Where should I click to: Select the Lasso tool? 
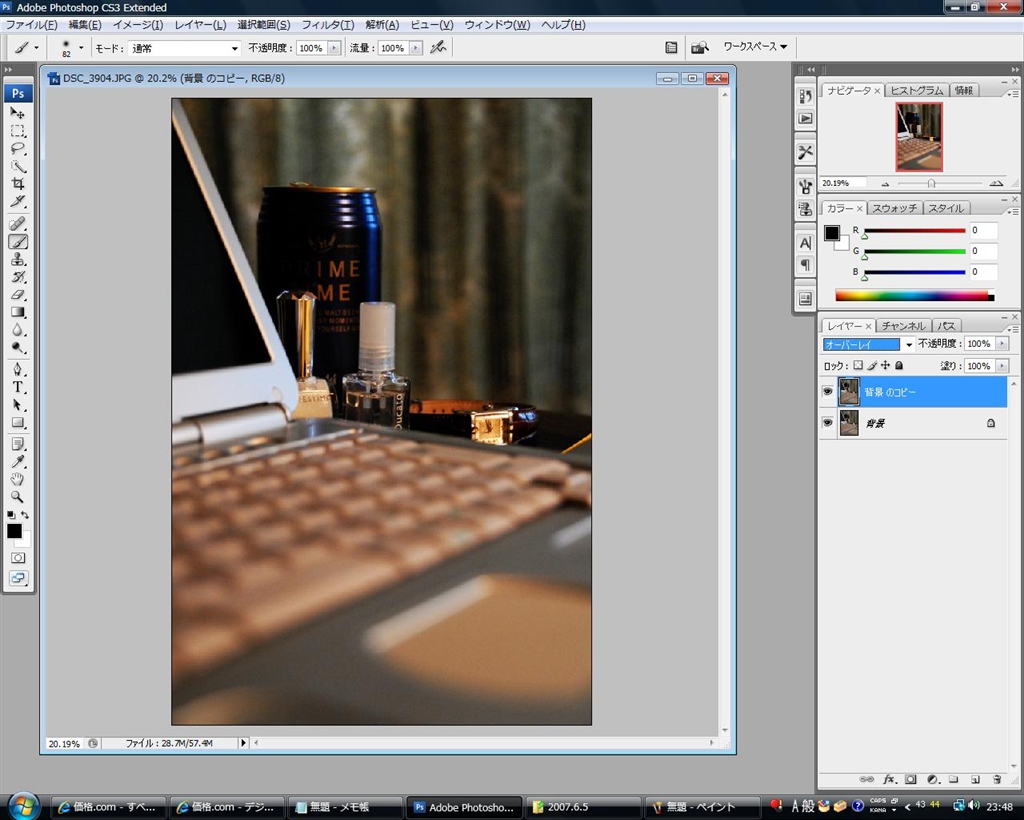pyautogui.click(x=18, y=148)
